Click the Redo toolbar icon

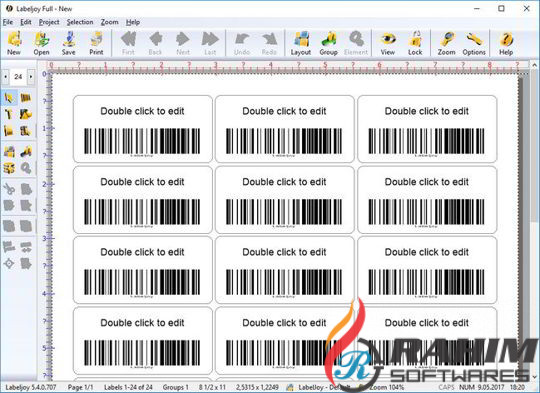point(269,43)
